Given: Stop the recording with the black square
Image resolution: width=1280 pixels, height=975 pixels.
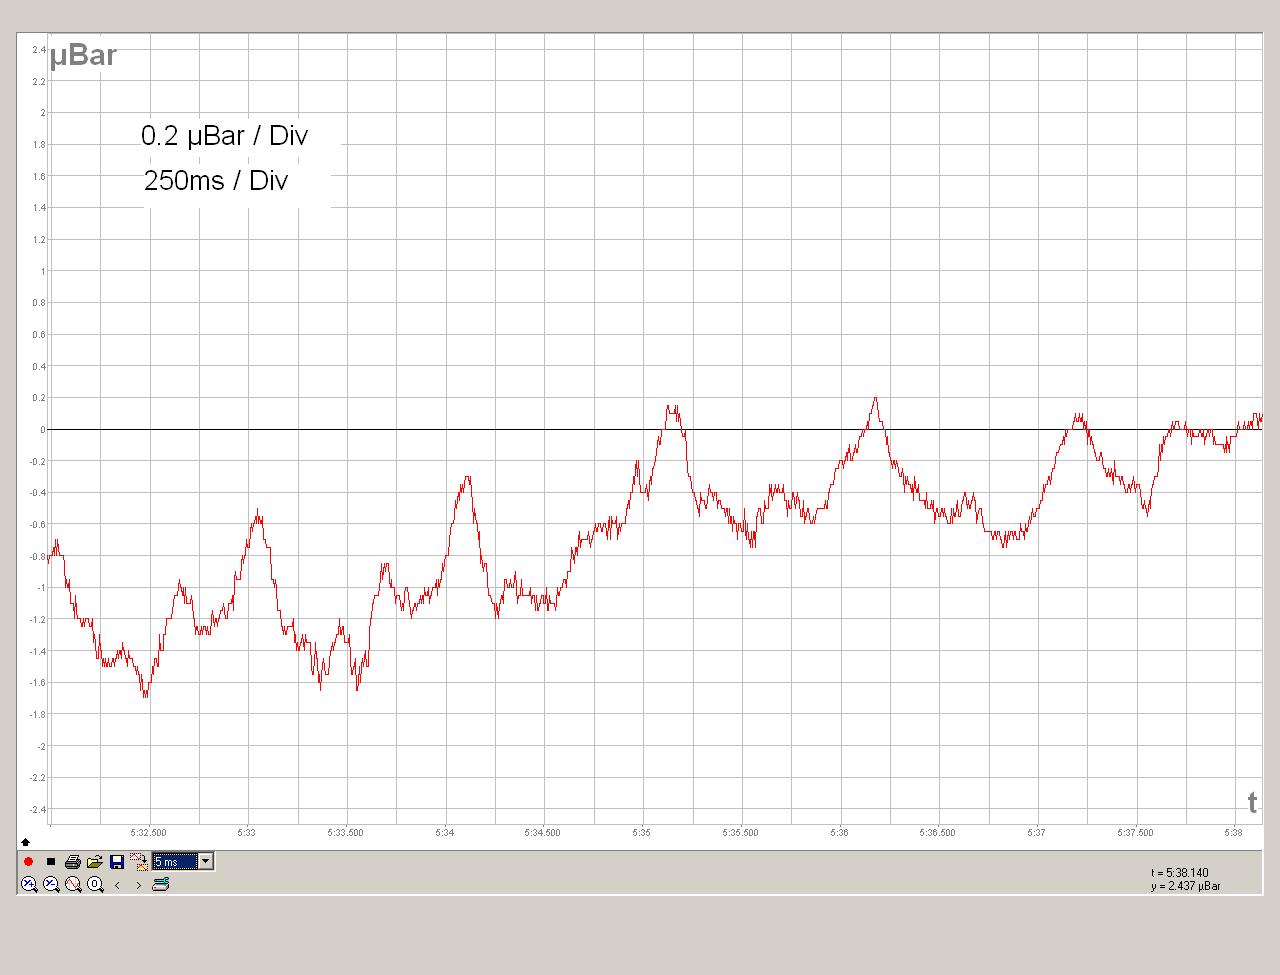Looking at the screenshot, I should (51, 862).
